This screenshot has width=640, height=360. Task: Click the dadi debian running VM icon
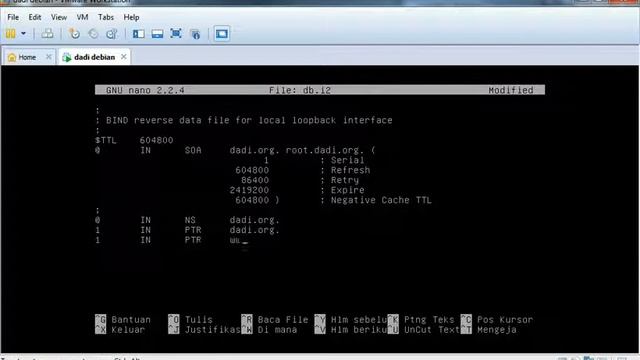(67, 58)
